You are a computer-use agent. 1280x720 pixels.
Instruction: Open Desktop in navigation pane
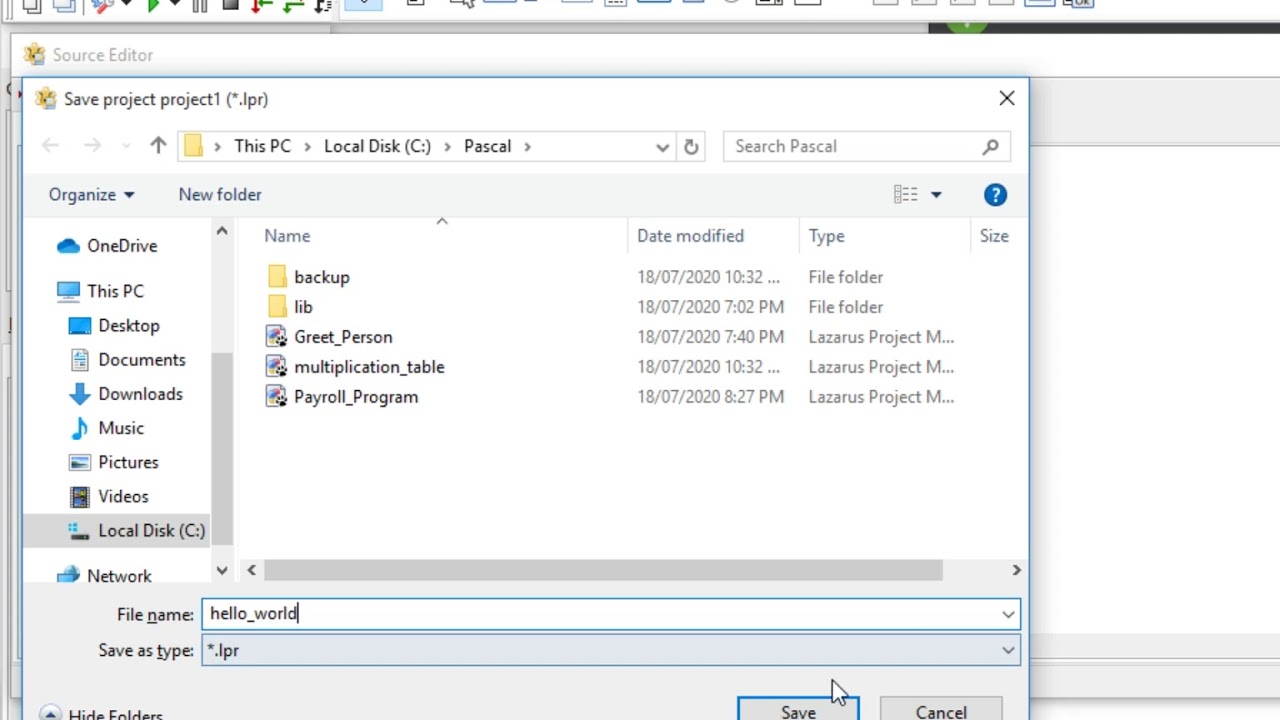129,326
